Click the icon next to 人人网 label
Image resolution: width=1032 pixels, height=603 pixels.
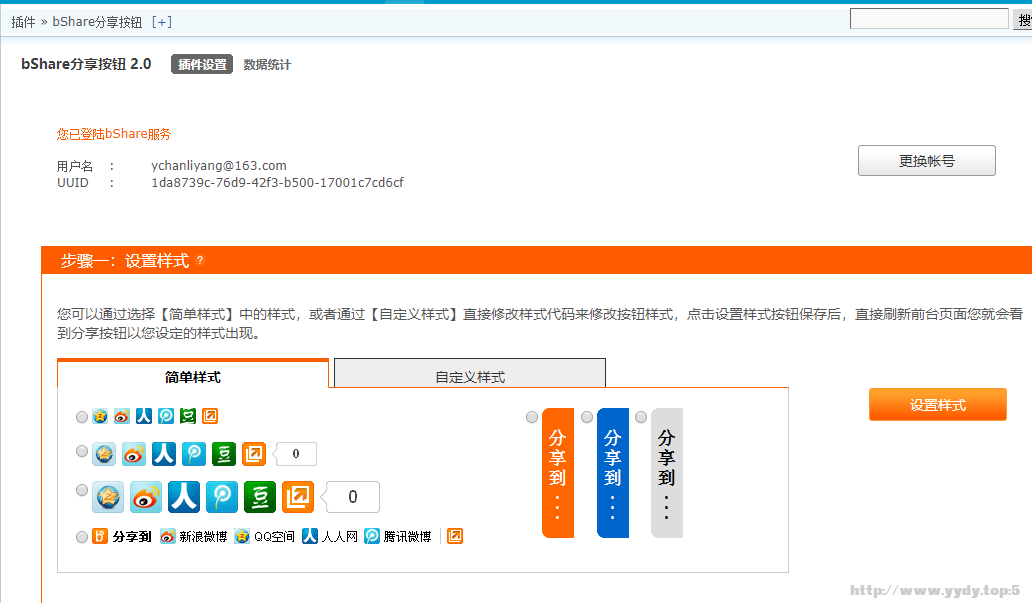coord(310,537)
